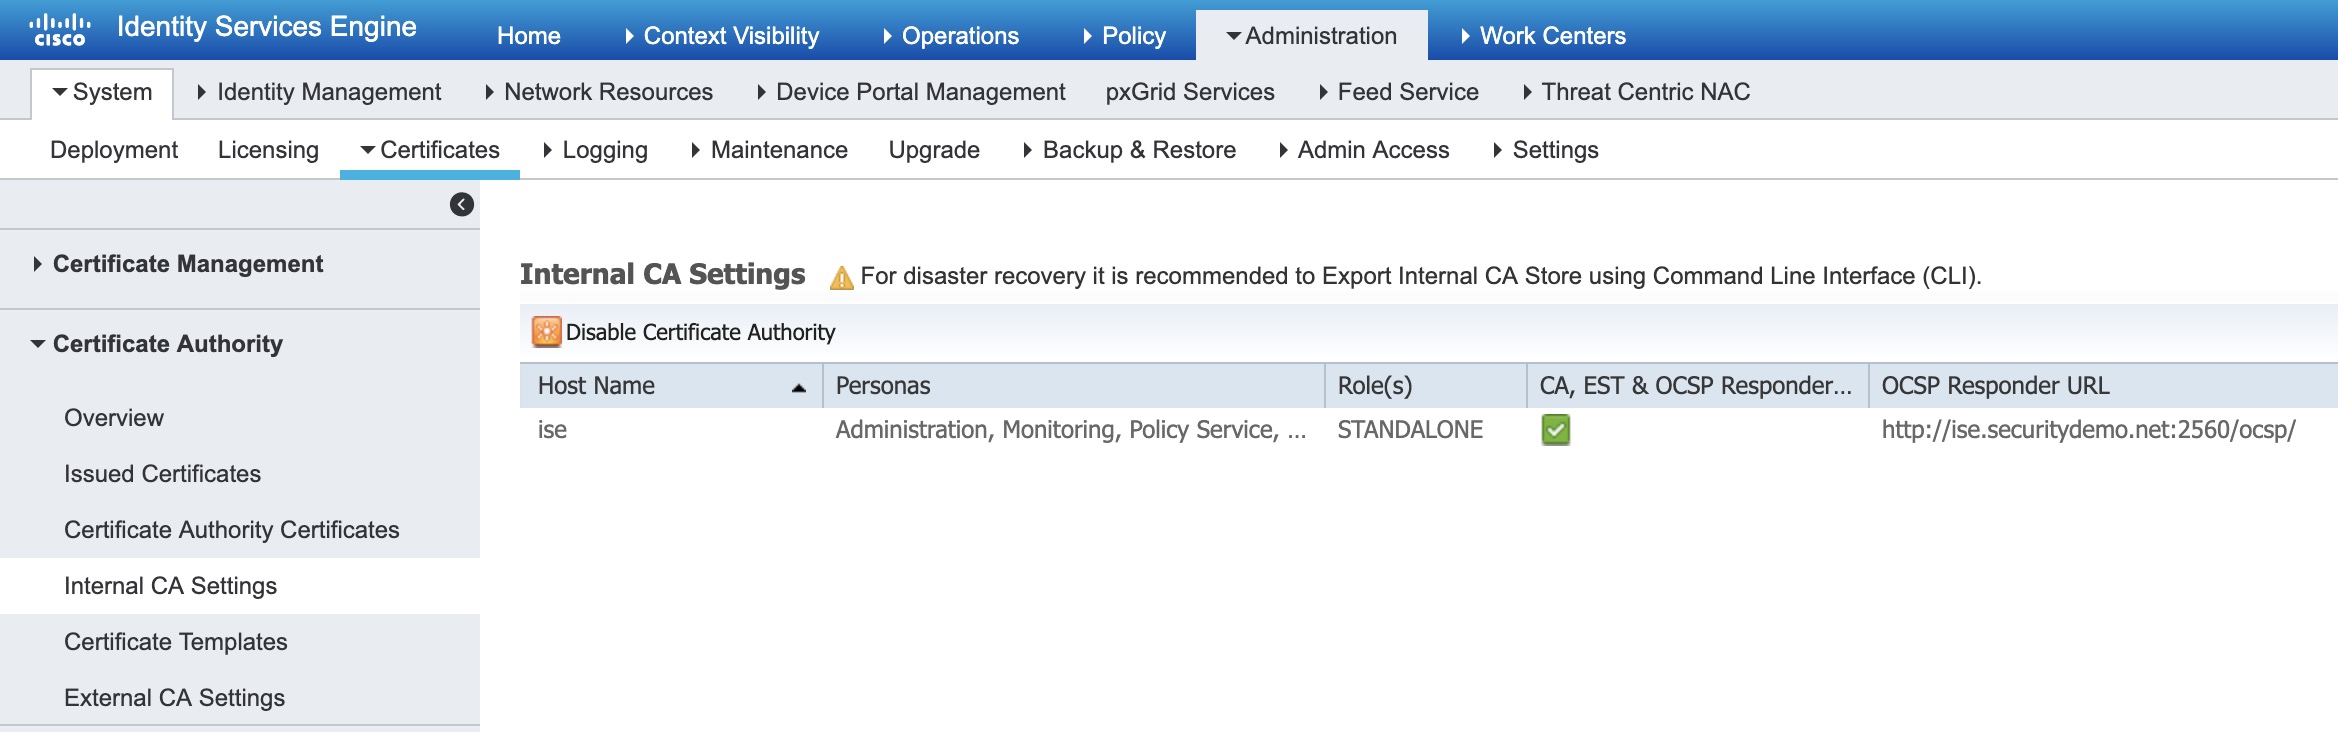The height and width of the screenshot is (732, 2338).
Task: Click the disaster recovery warning icon
Action: tap(842, 277)
